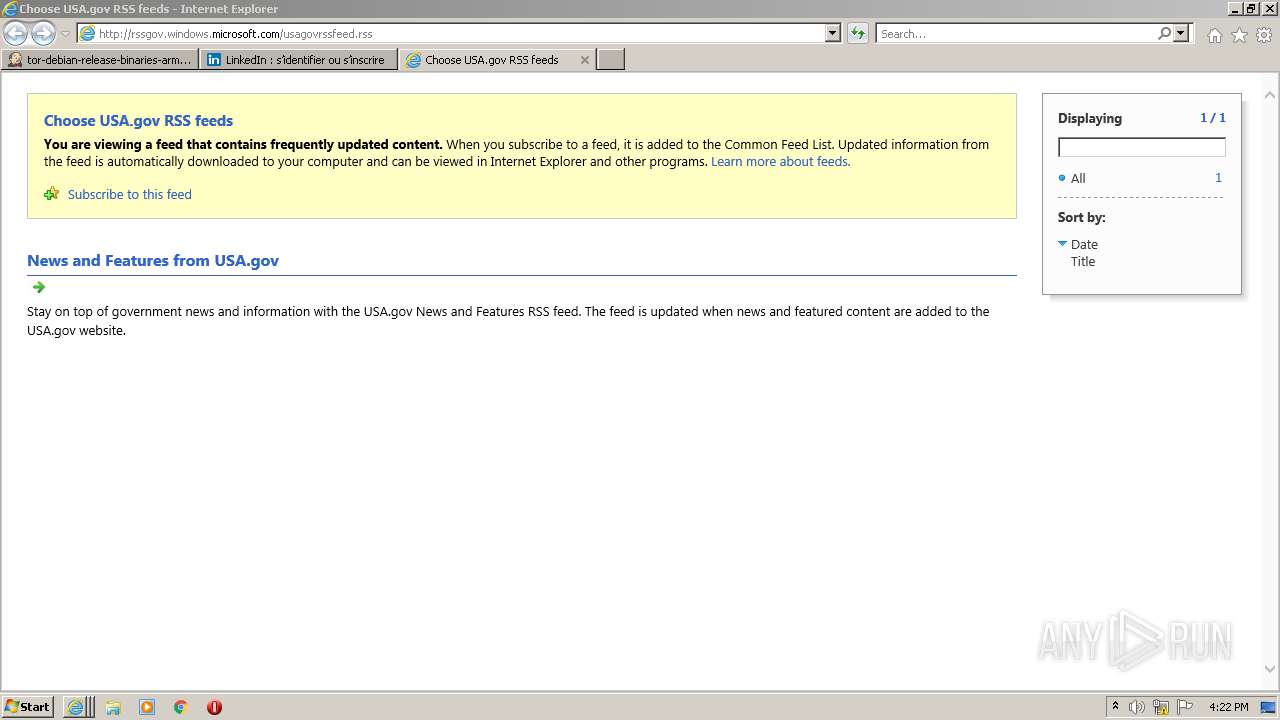Expand the address bar autocomplete dropdown

833,33
